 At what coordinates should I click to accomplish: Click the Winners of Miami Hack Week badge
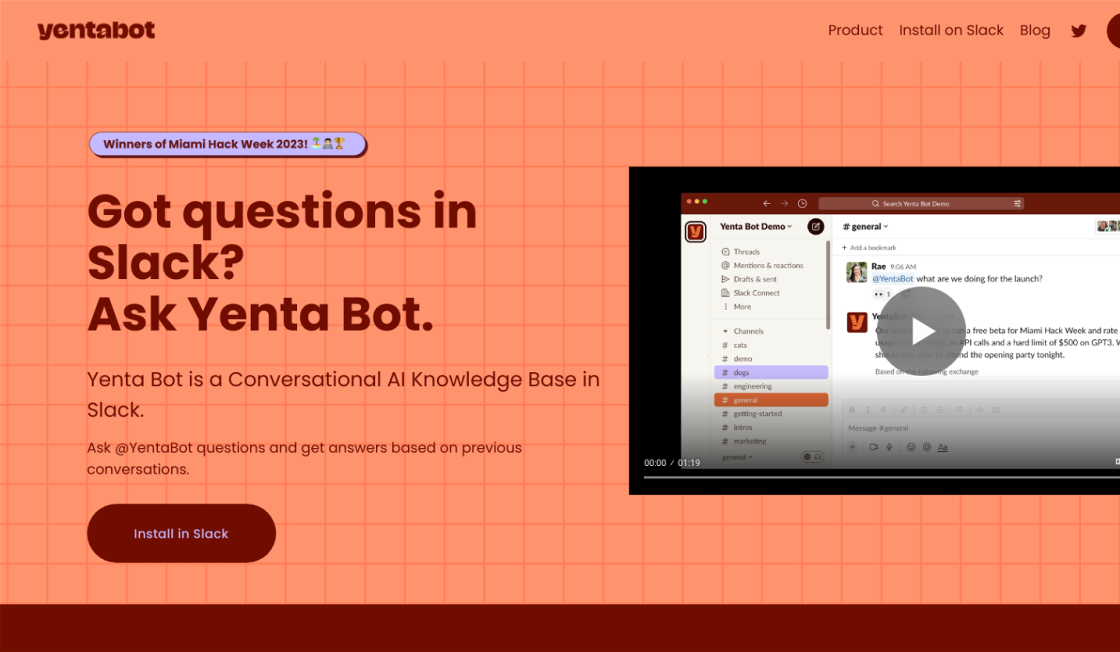pyautogui.click(x=227, y=144)
